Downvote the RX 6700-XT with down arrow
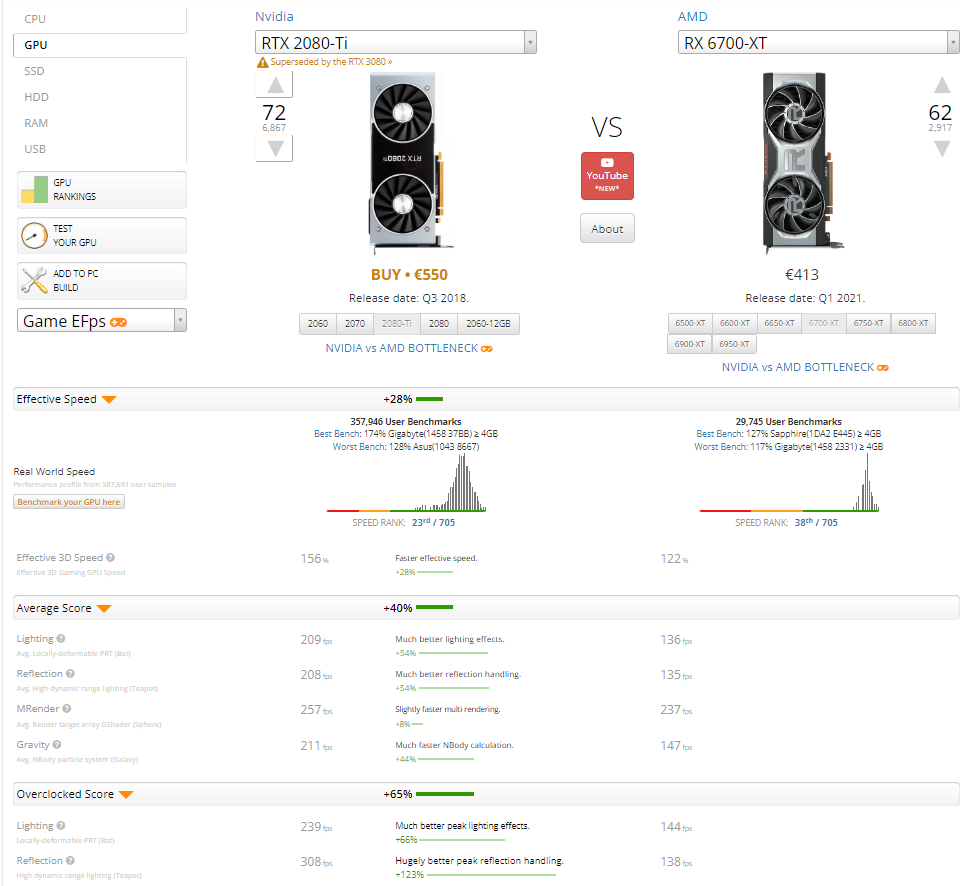Image resolution: width=960 pixels, height=886 pixels. (x=942, y=148)
